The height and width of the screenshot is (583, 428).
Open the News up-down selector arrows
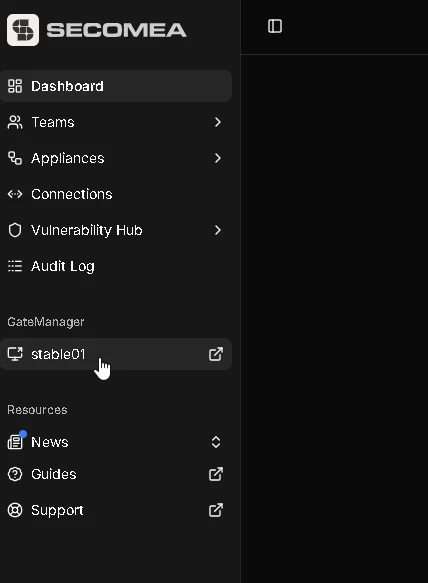[216, 442]
